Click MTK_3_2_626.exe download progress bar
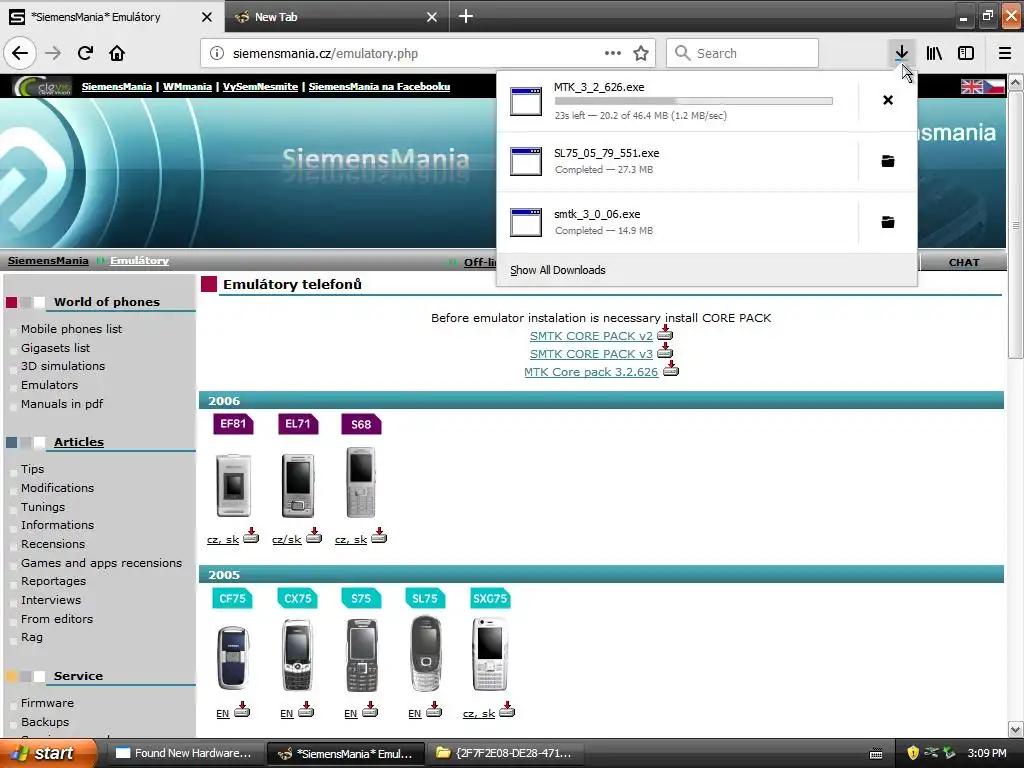Screen dimensions: 1024x768 pos(694,101)
